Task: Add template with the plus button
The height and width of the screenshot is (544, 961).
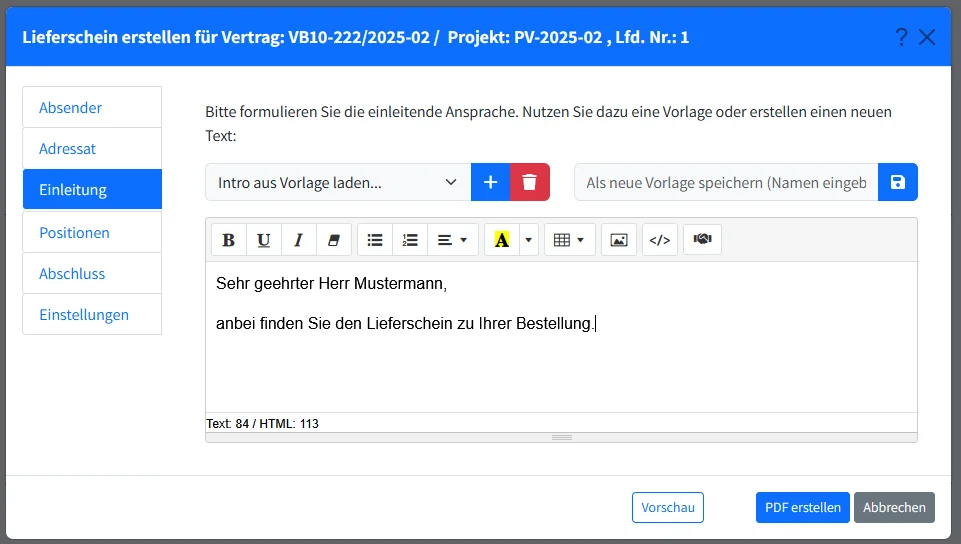Action: pos(490,182)
